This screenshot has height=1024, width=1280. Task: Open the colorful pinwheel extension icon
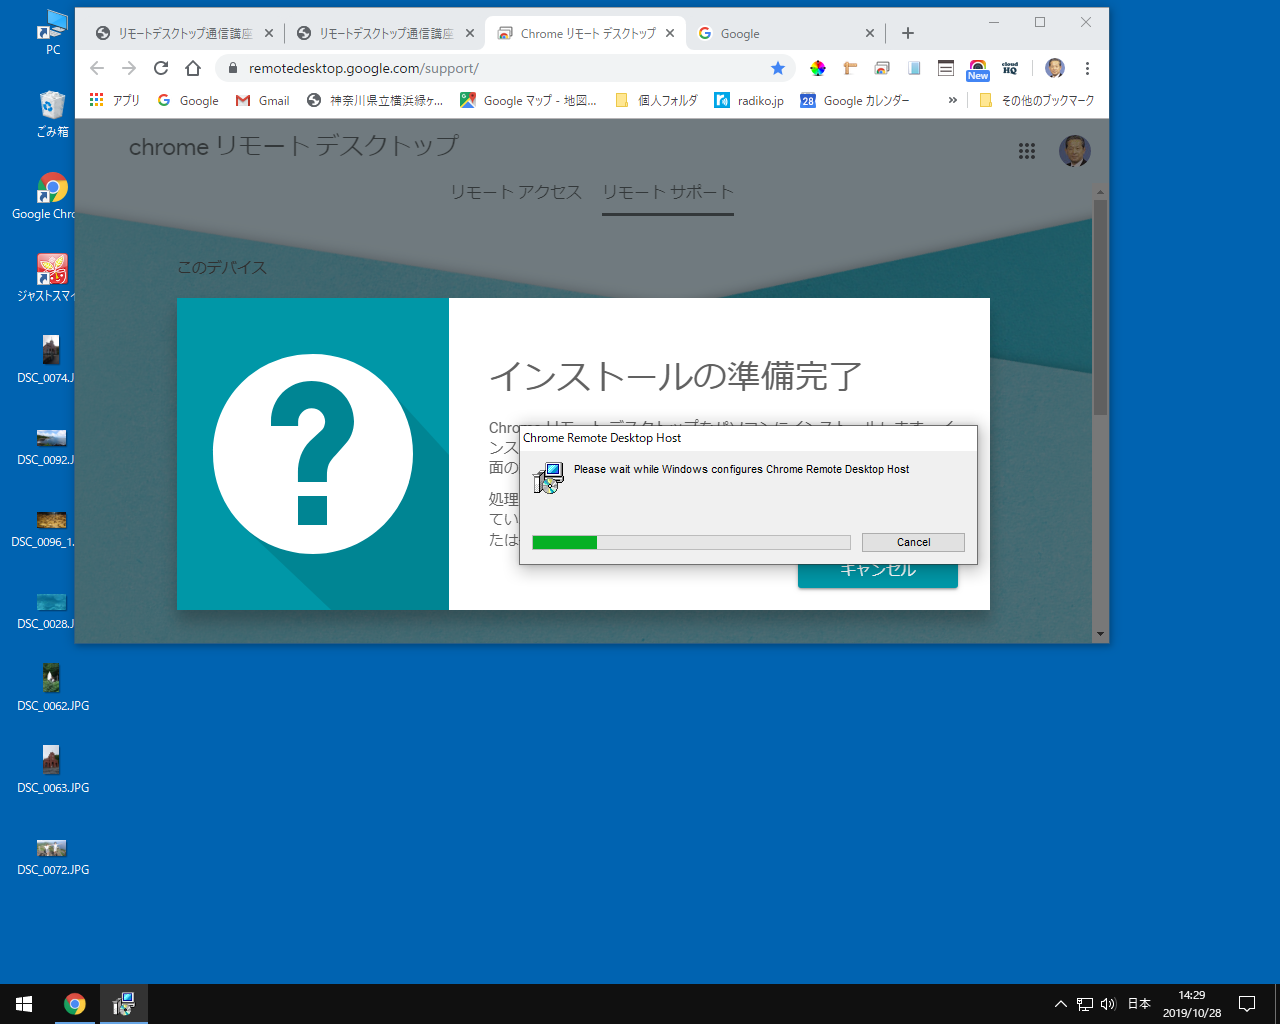point(818,68)
